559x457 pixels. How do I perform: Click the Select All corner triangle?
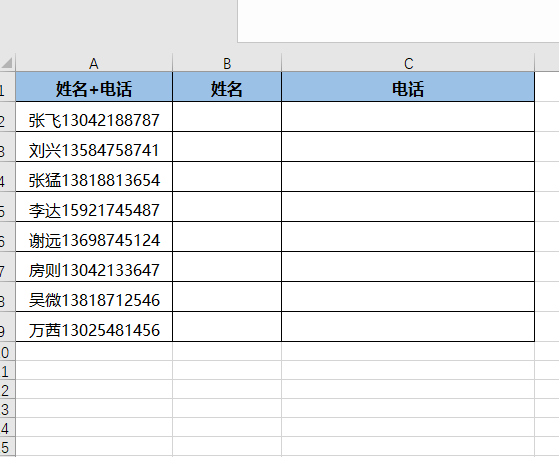(x=7, y=63)
